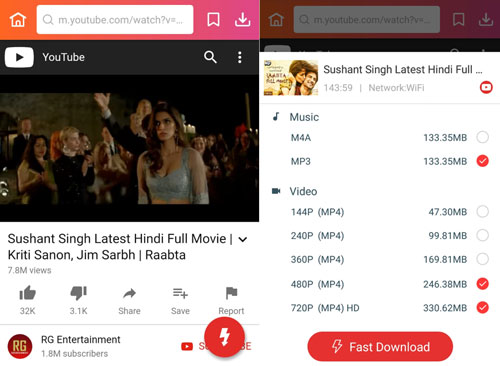This screenshot has height=366, width=500.
Task: Click the m.youtube.com address field in left screen
Action: [x=115, y=20]
